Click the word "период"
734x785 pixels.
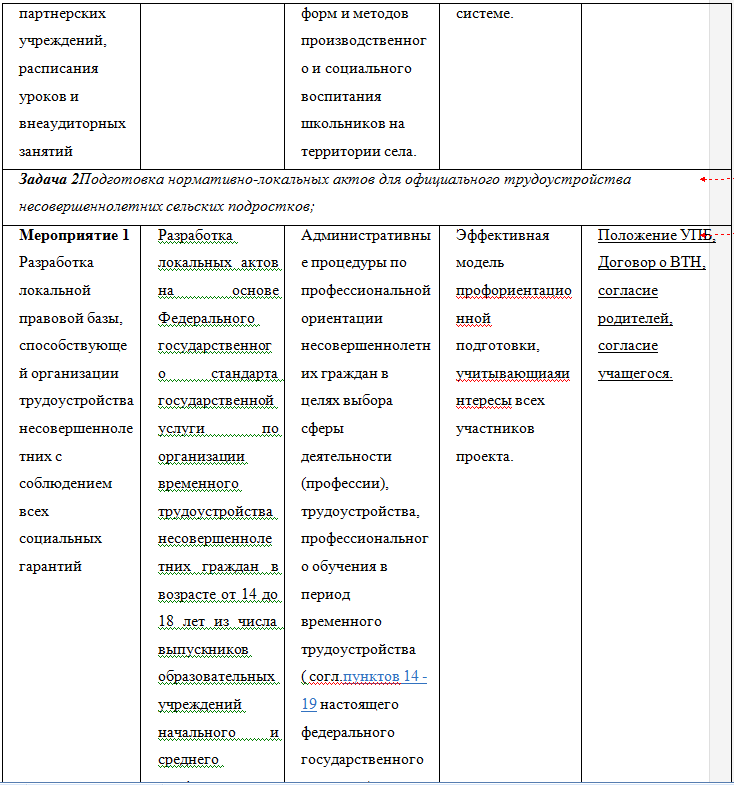tap(325, 594)
